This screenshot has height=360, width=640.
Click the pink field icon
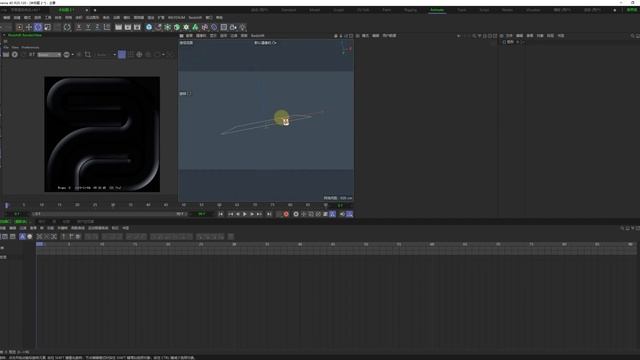pos(204,27)
